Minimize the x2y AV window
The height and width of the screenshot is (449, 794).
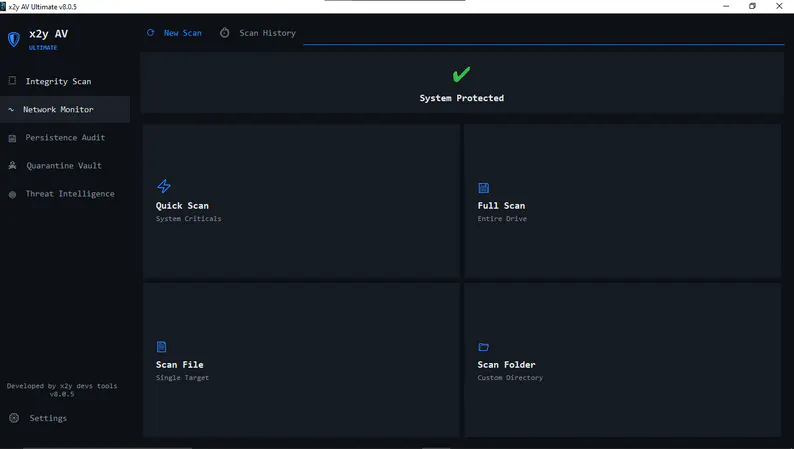pos(726,6)
